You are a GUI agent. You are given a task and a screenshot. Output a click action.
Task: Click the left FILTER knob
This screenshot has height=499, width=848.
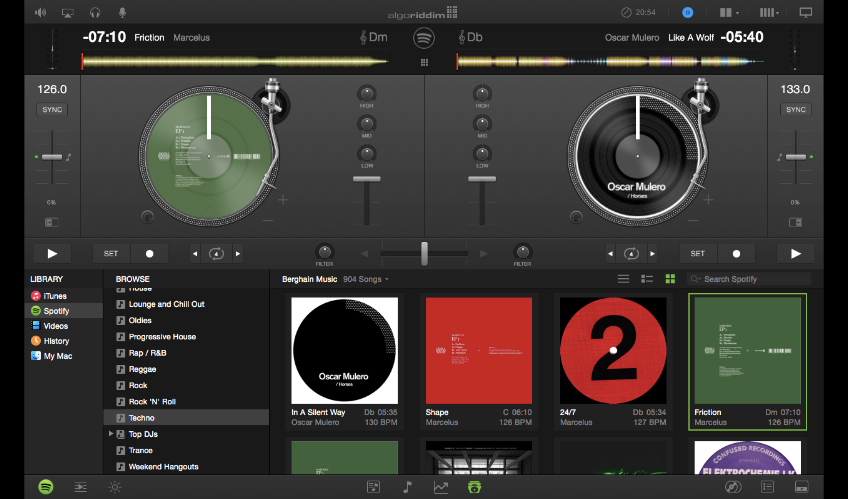coord(324,252)
